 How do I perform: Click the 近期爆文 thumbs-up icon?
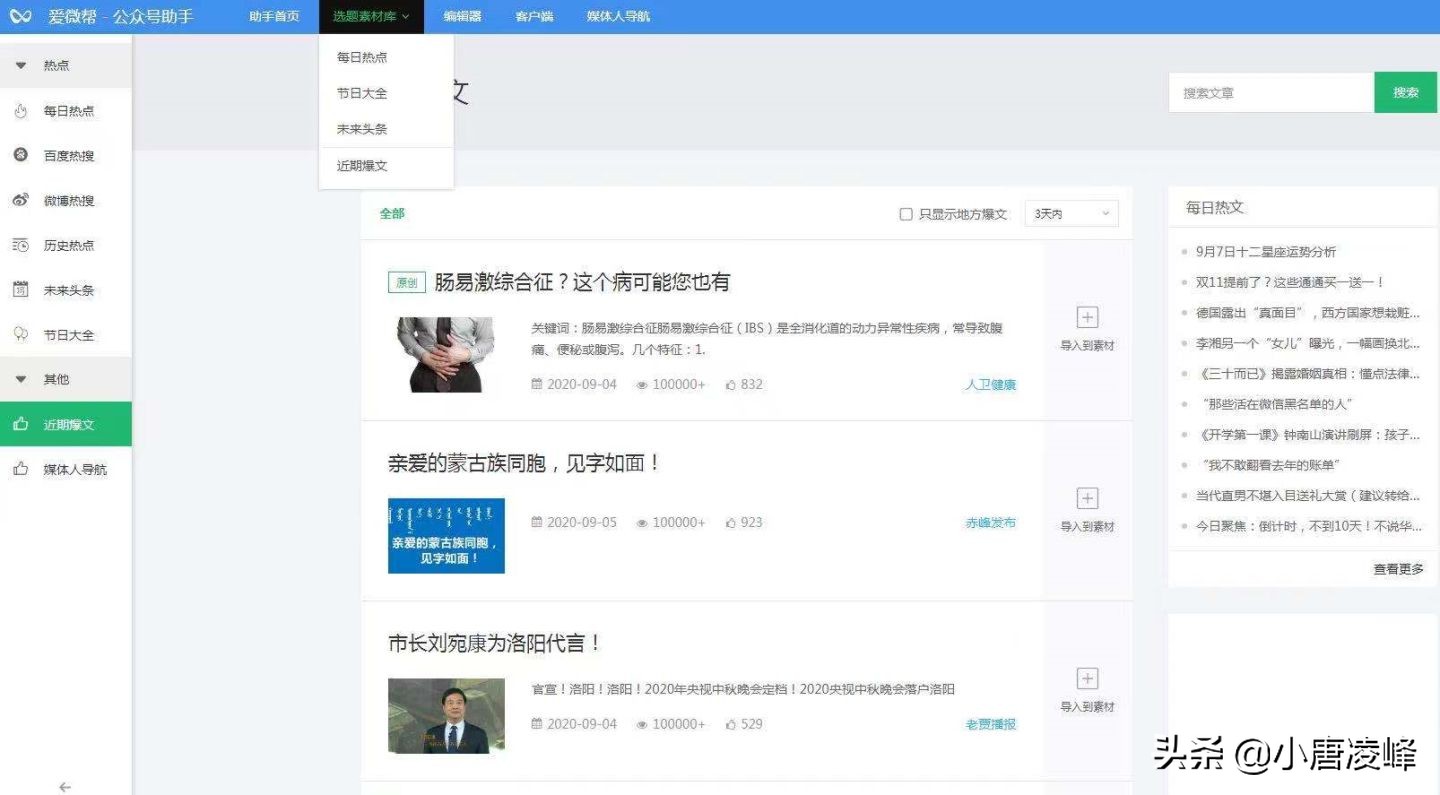(x=22, y=424)
